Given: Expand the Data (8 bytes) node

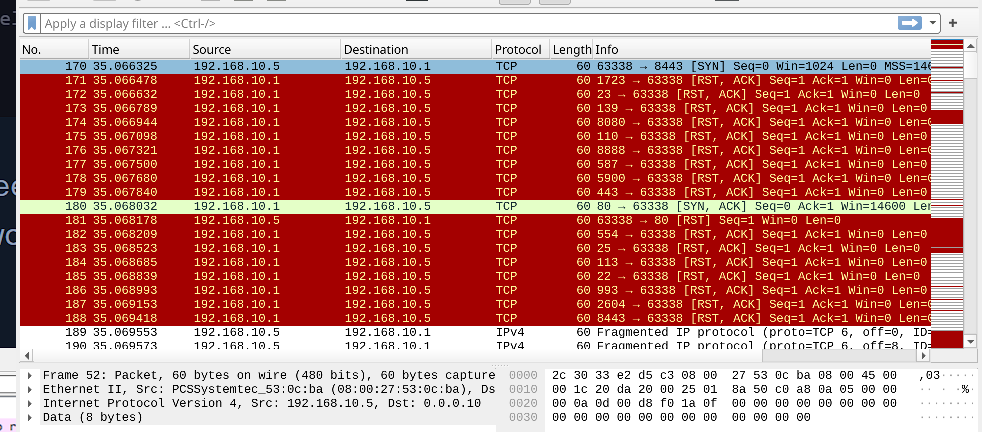Looking at the screenshot, I should [x=29, y=416].
